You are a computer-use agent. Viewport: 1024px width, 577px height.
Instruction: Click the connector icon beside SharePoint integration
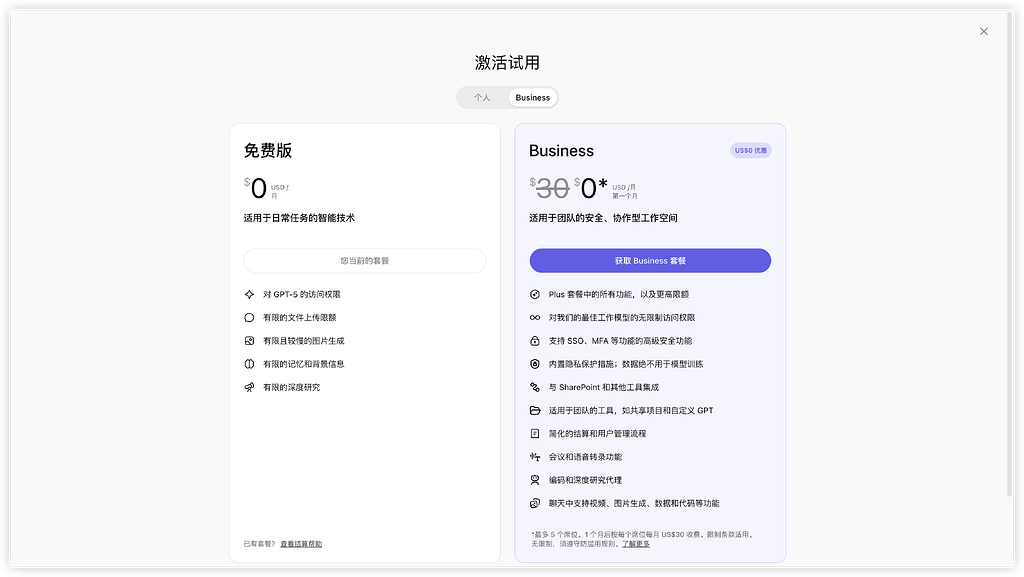[535, 388]
